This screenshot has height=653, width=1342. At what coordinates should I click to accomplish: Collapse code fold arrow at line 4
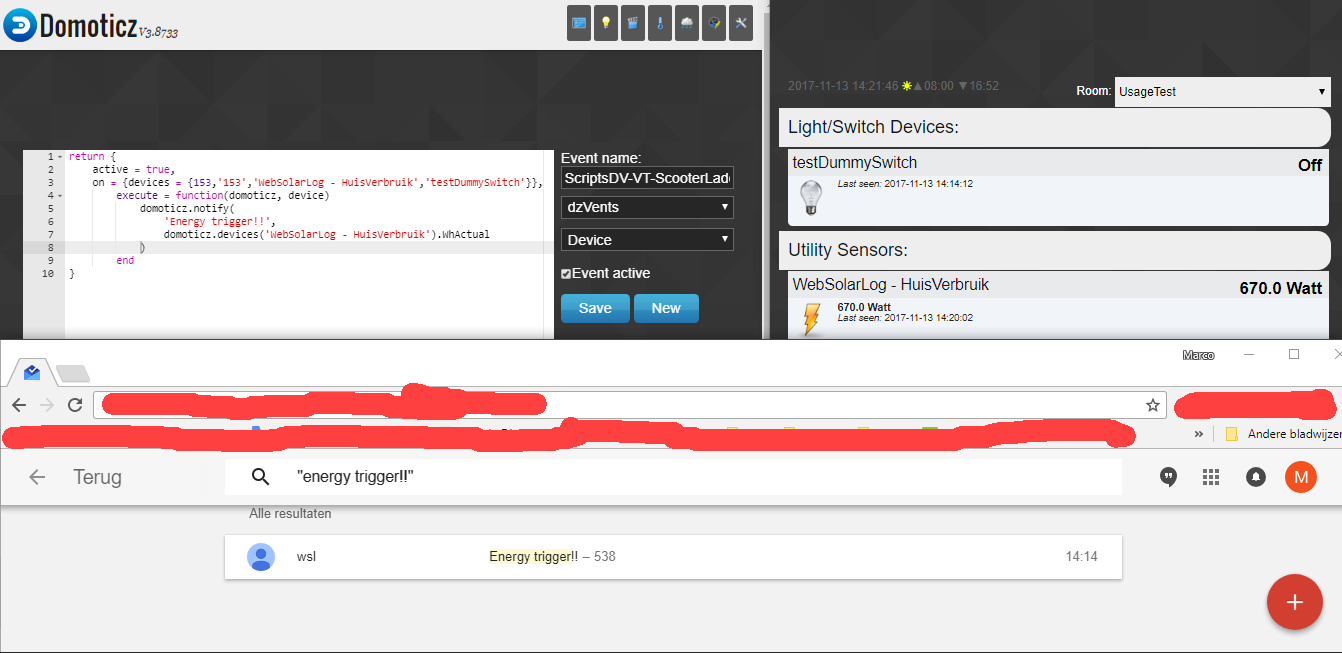pyautogui.click(x=60, y=196)
